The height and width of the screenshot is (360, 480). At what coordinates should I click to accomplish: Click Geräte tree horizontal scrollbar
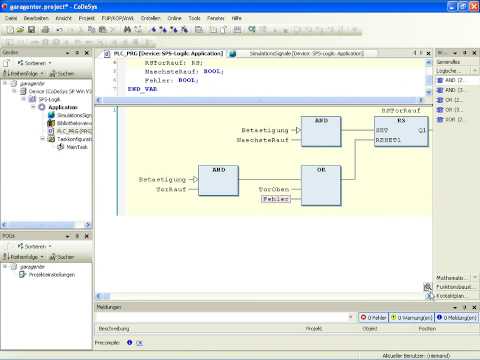(x=46, y=225)
